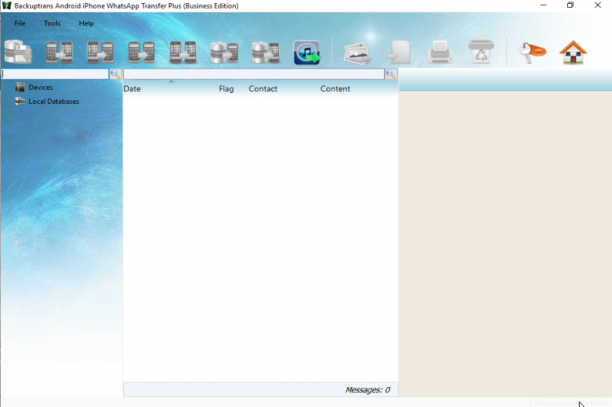The width and height of the screenshot is (612, 407).
Task: Click the printer icon in toolbar
Action: (440, 52)
